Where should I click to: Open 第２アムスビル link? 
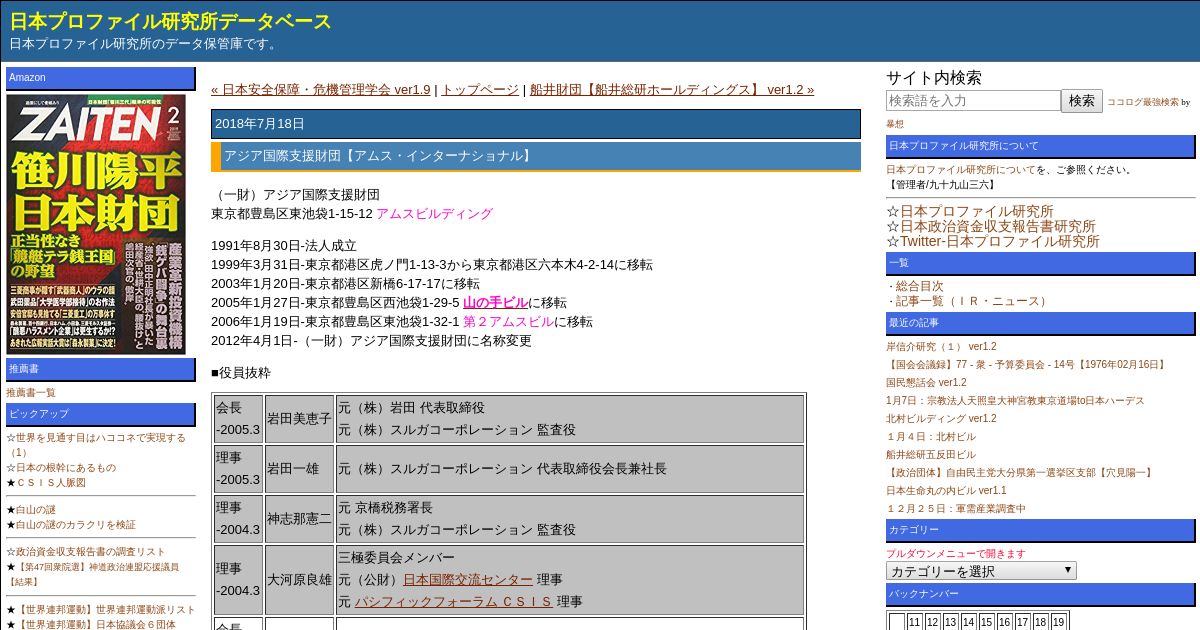(508, 322)
